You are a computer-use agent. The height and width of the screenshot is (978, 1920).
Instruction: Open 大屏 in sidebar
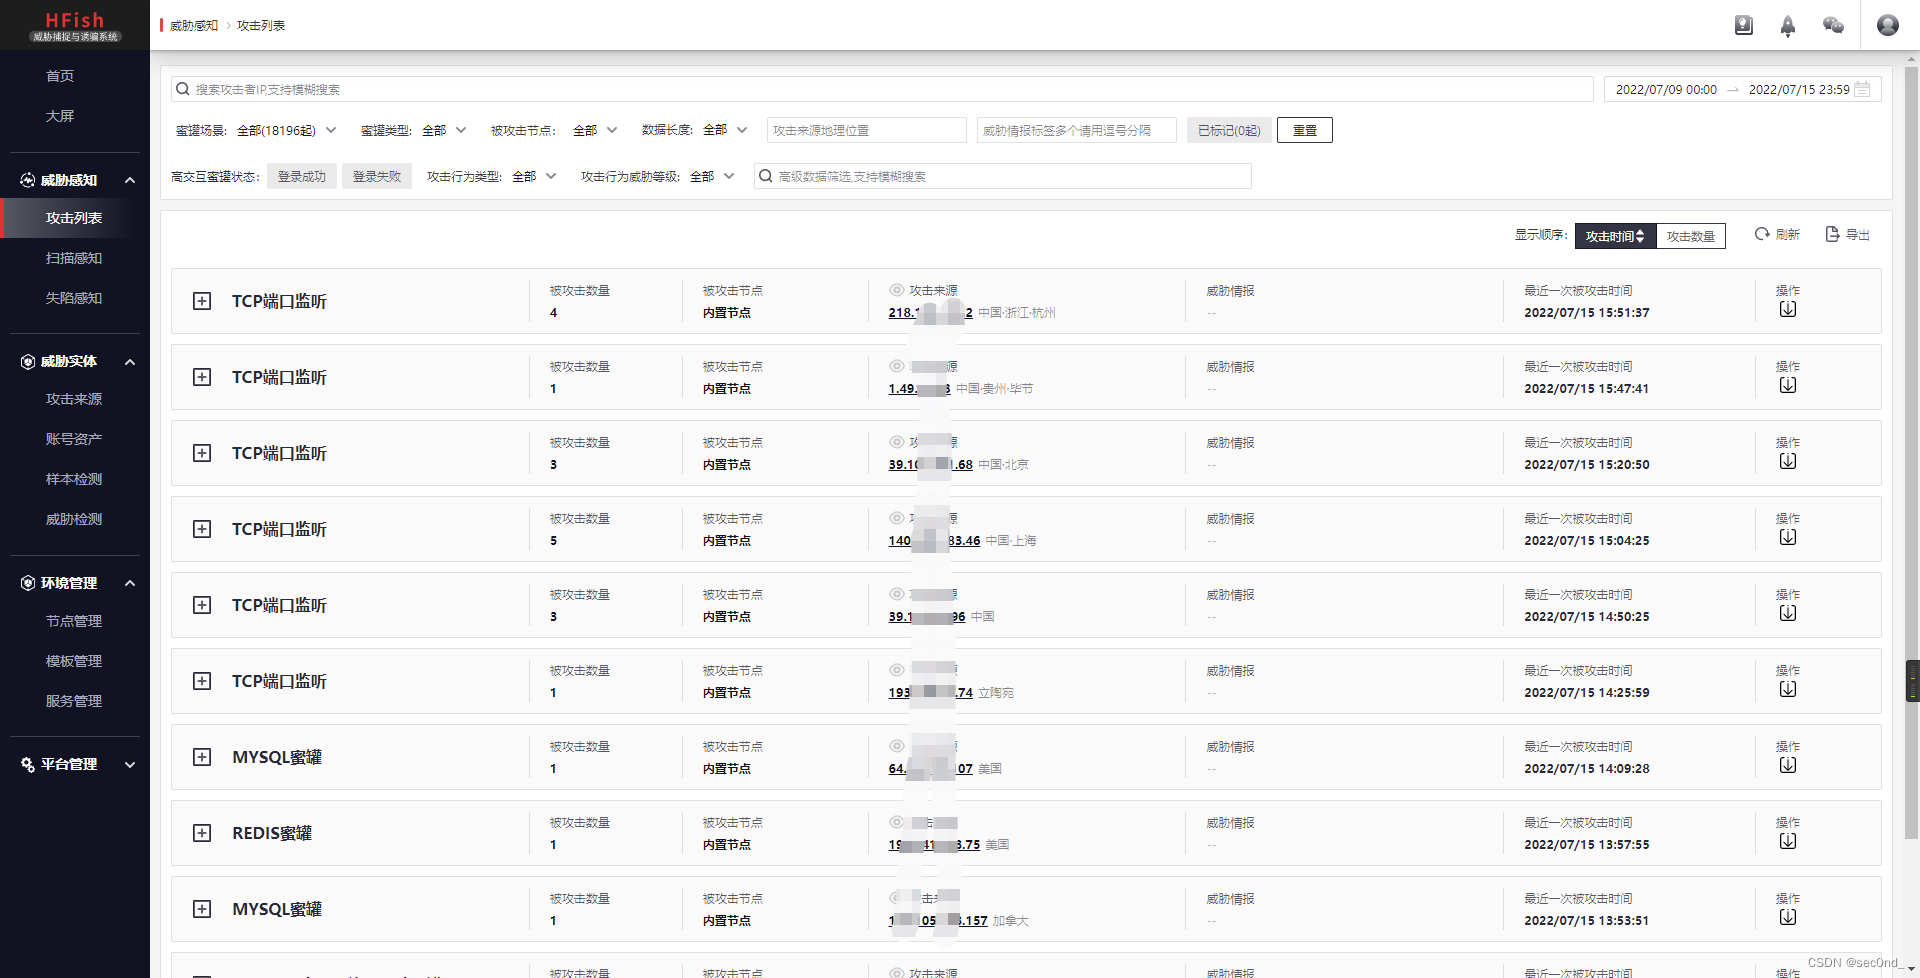60,116
